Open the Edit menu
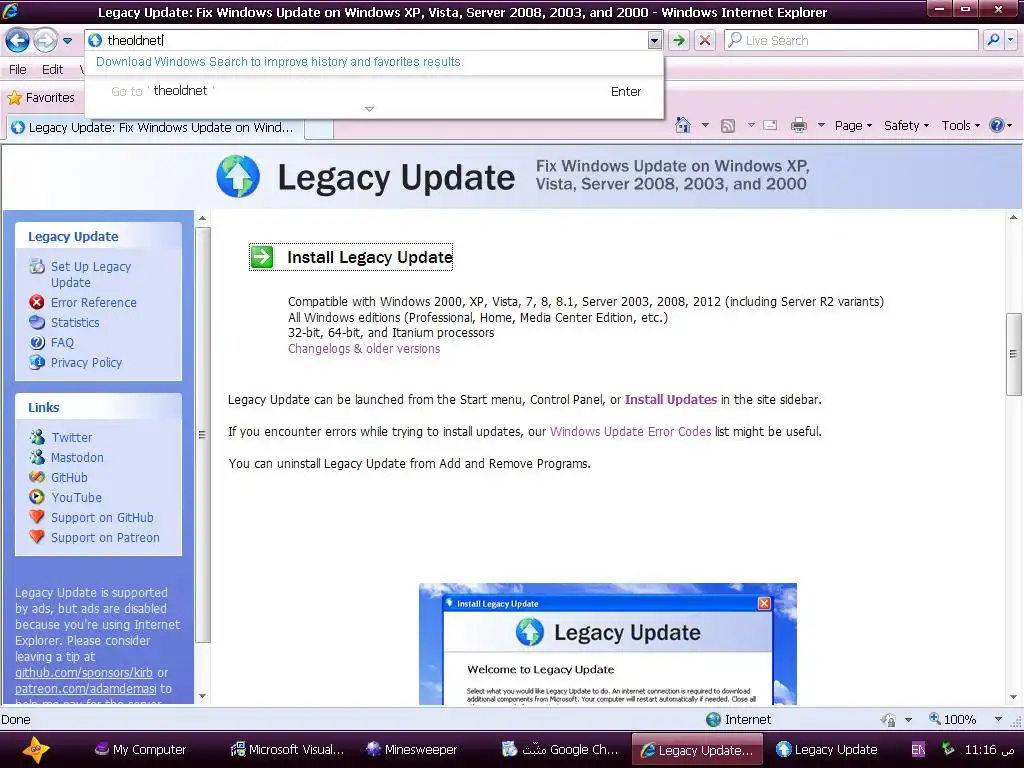 (52, 69)
